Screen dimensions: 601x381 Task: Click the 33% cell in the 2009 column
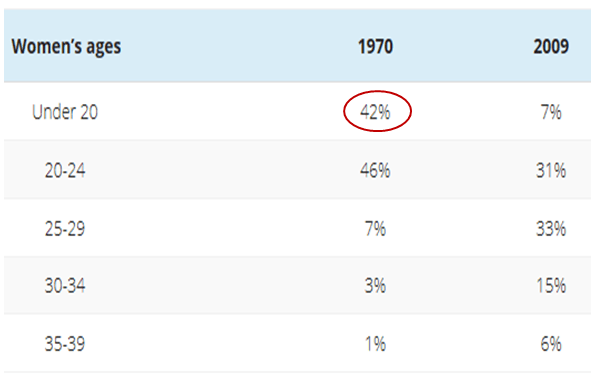tap(551, 228)
